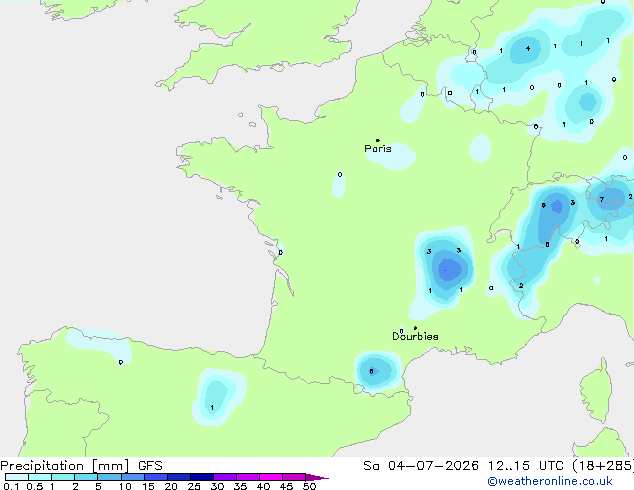This screenshot has height=490, width=634.
Task: Click the legend label 50
Action: pyautogui.click(x=309, y=486)
